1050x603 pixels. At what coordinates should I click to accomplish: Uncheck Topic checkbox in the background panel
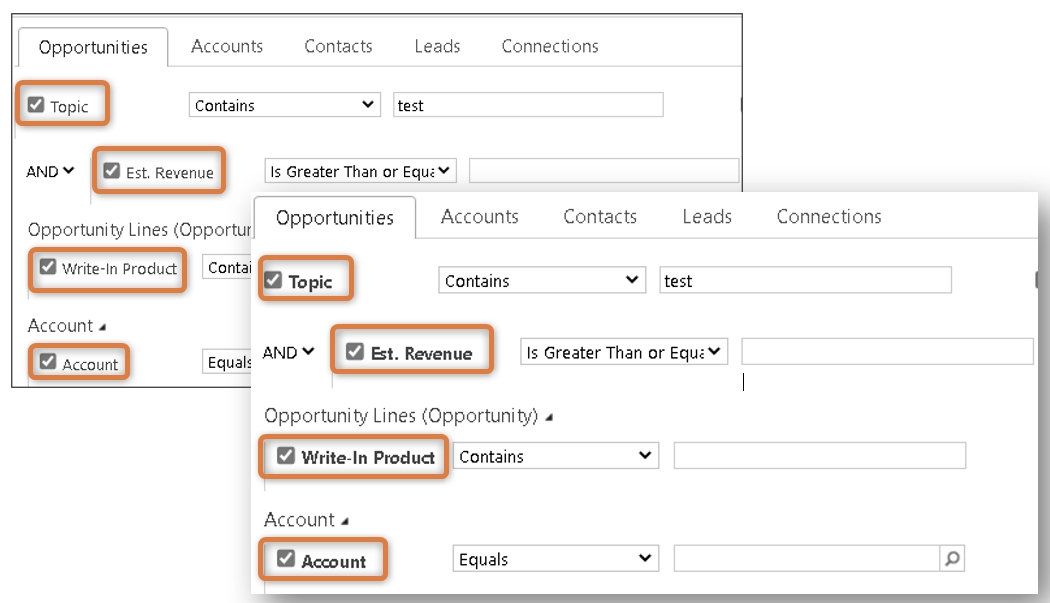click(x=36, y=105)
